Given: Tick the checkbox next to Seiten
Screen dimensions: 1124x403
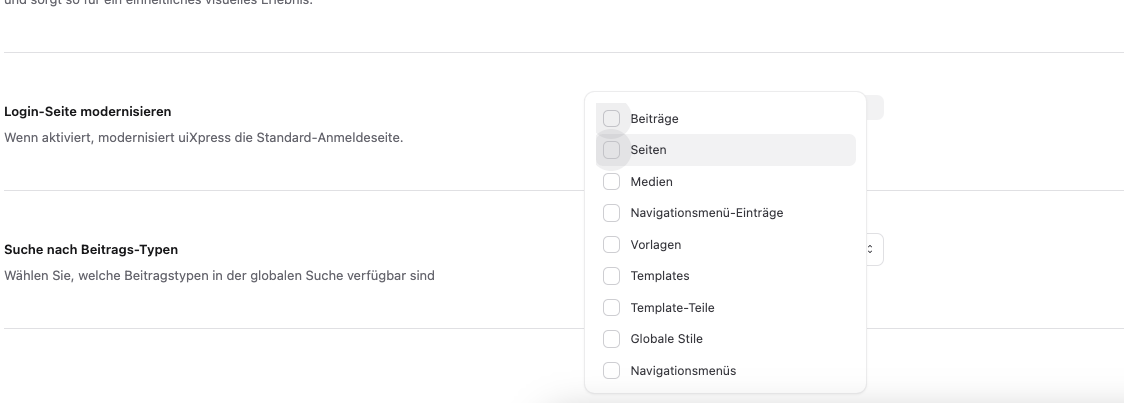Looking at the screenshot, I should 612,150.
